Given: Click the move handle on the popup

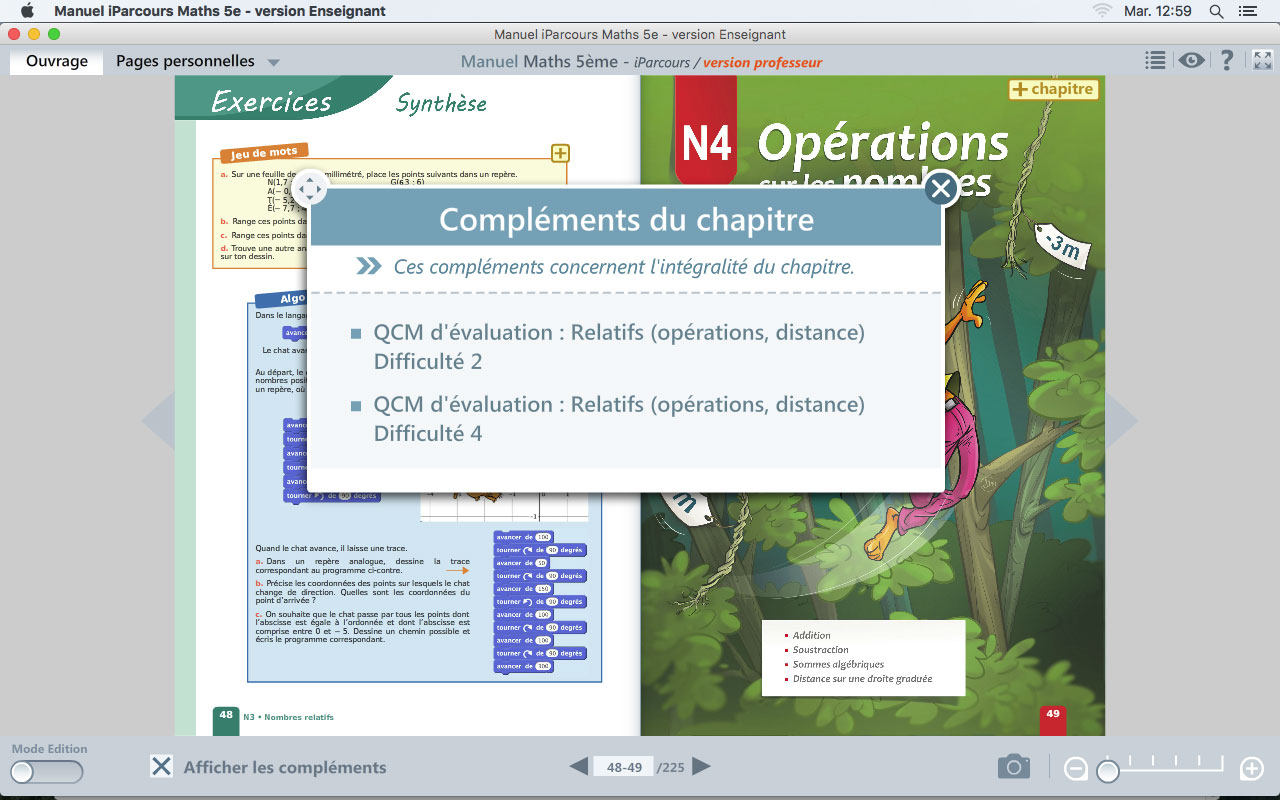Looking at the screenshot, I should [310, 187].
